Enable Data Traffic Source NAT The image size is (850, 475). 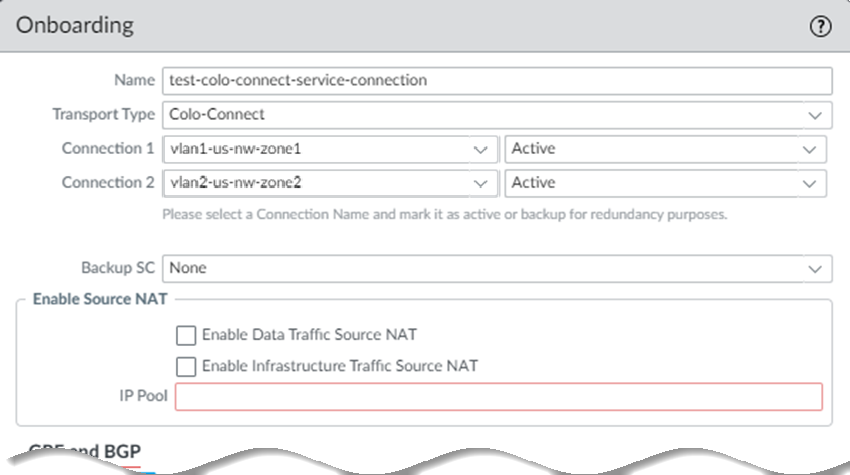coord(185,335)
